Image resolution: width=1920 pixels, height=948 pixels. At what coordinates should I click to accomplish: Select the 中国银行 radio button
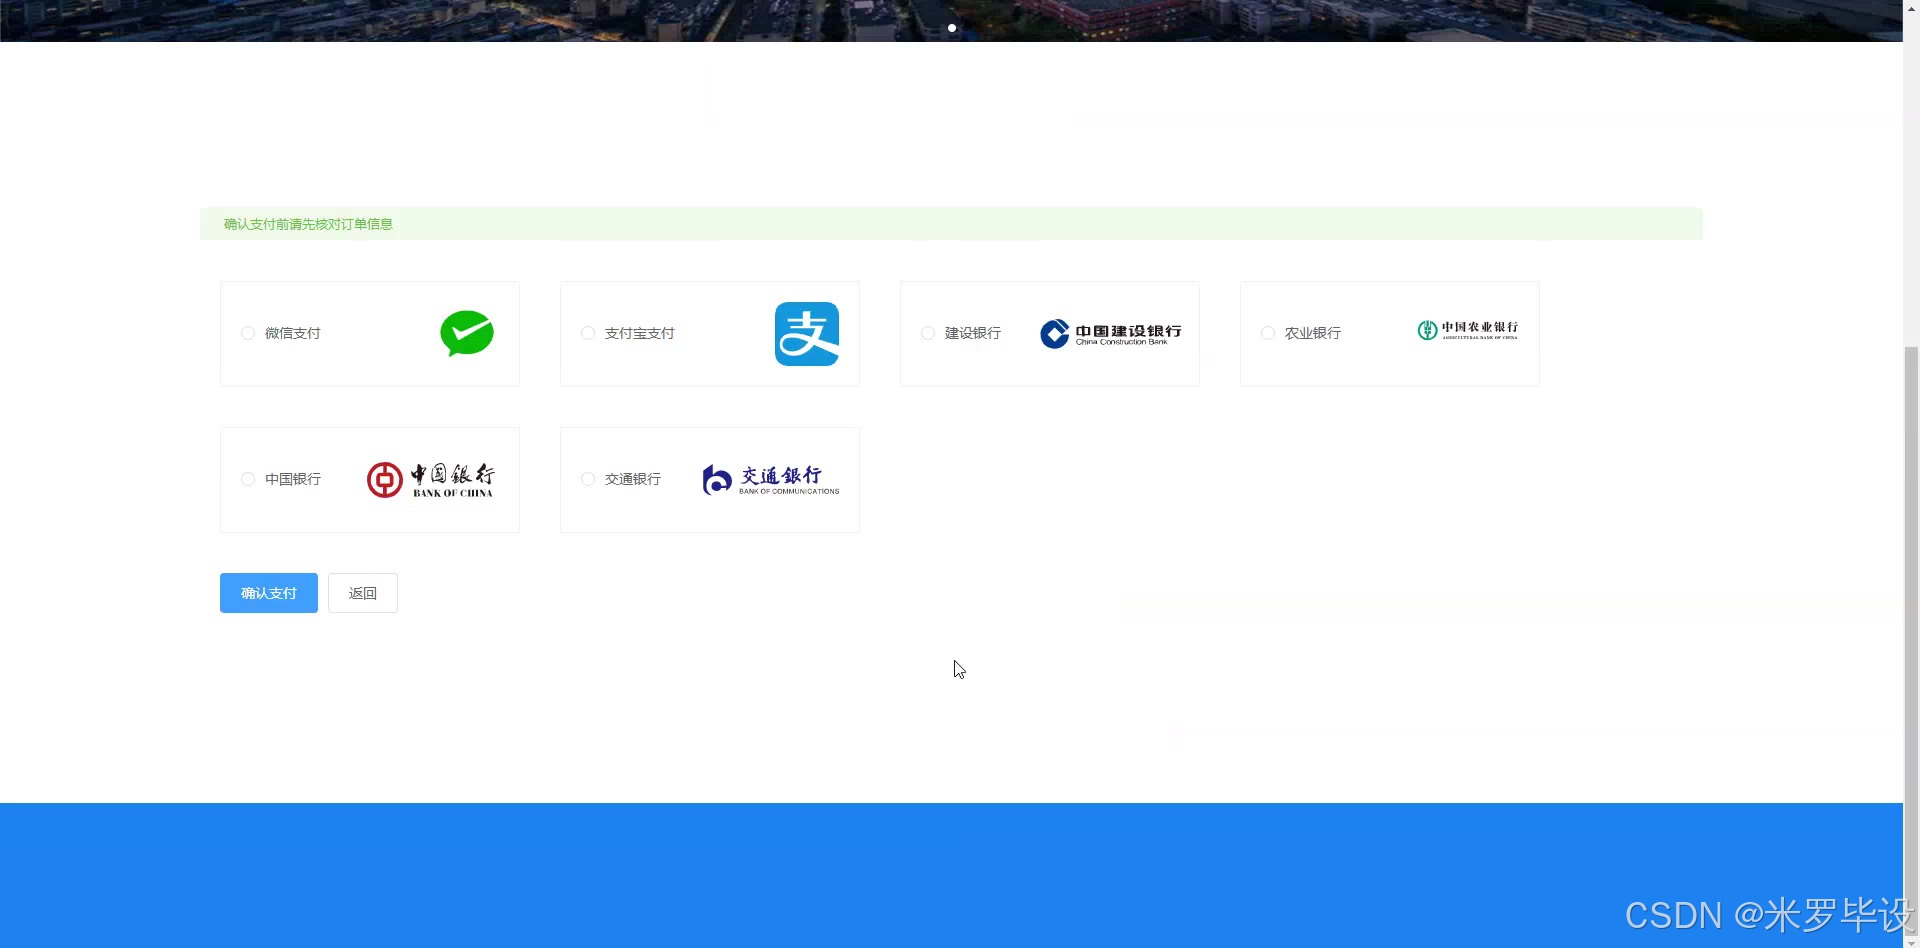pyautogui.click(x=248, y=479)
